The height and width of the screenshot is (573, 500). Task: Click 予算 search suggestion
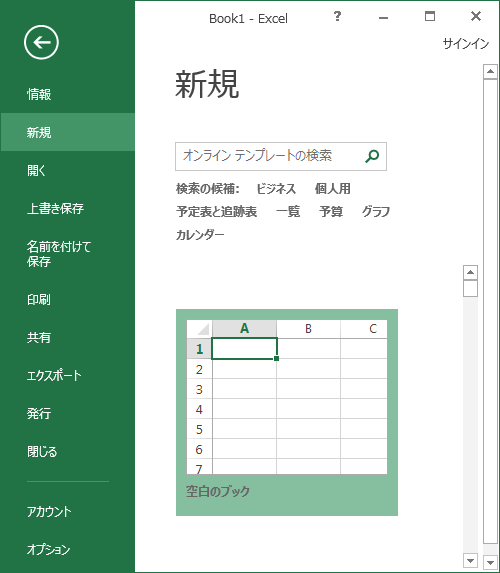coord(331,212)
